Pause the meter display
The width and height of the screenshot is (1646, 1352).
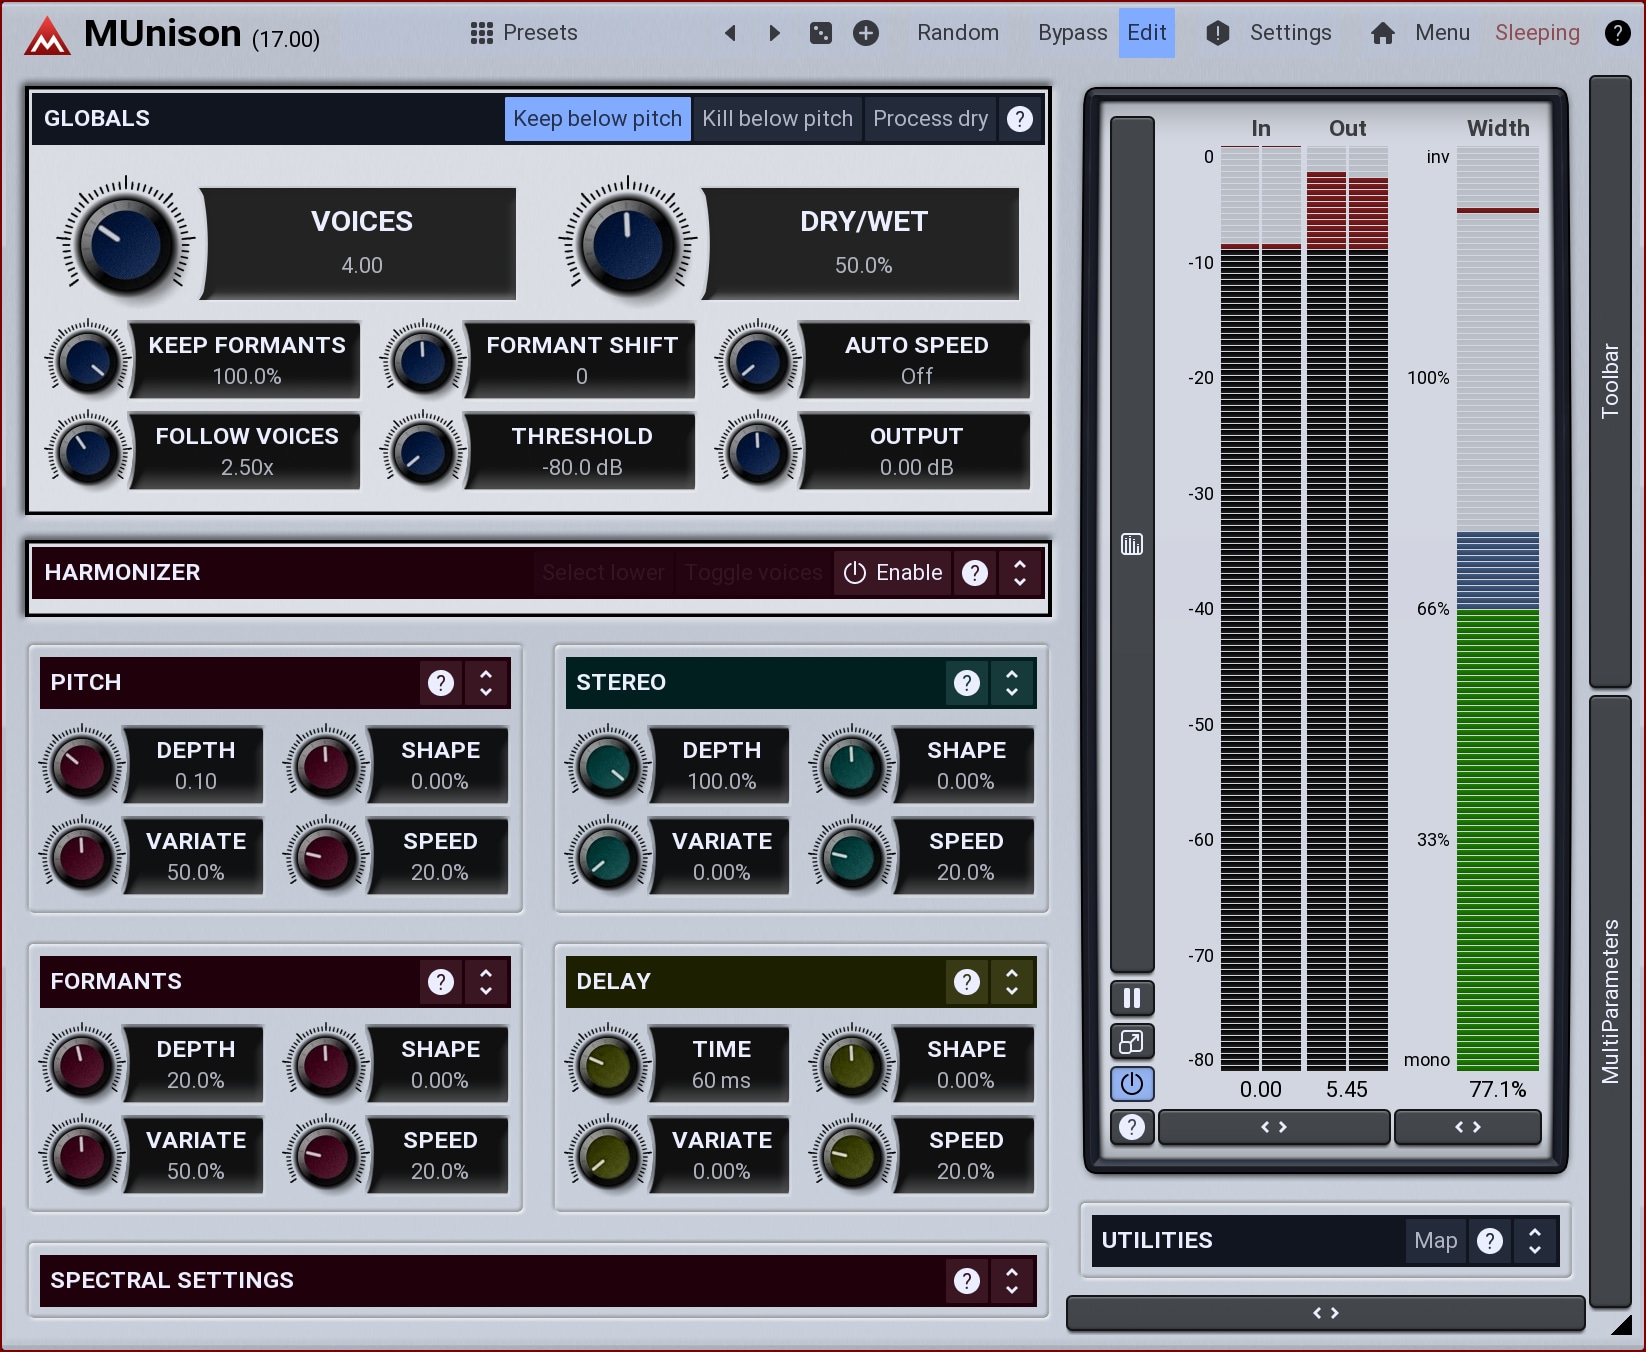1132,998
